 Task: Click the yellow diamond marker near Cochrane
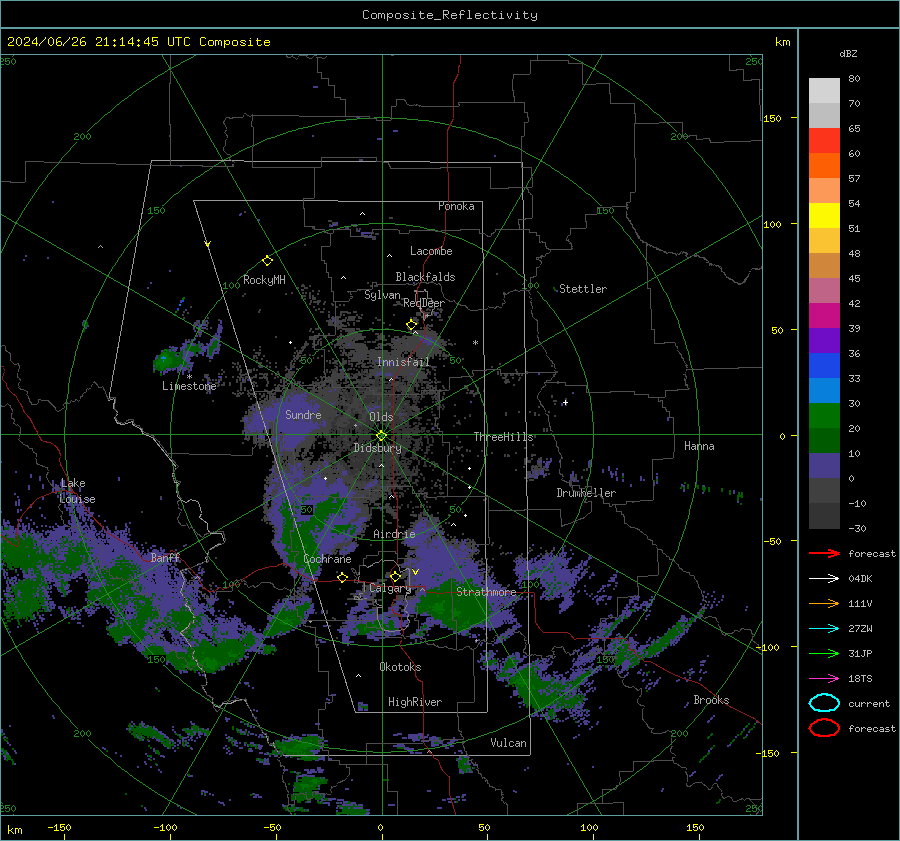342,577
